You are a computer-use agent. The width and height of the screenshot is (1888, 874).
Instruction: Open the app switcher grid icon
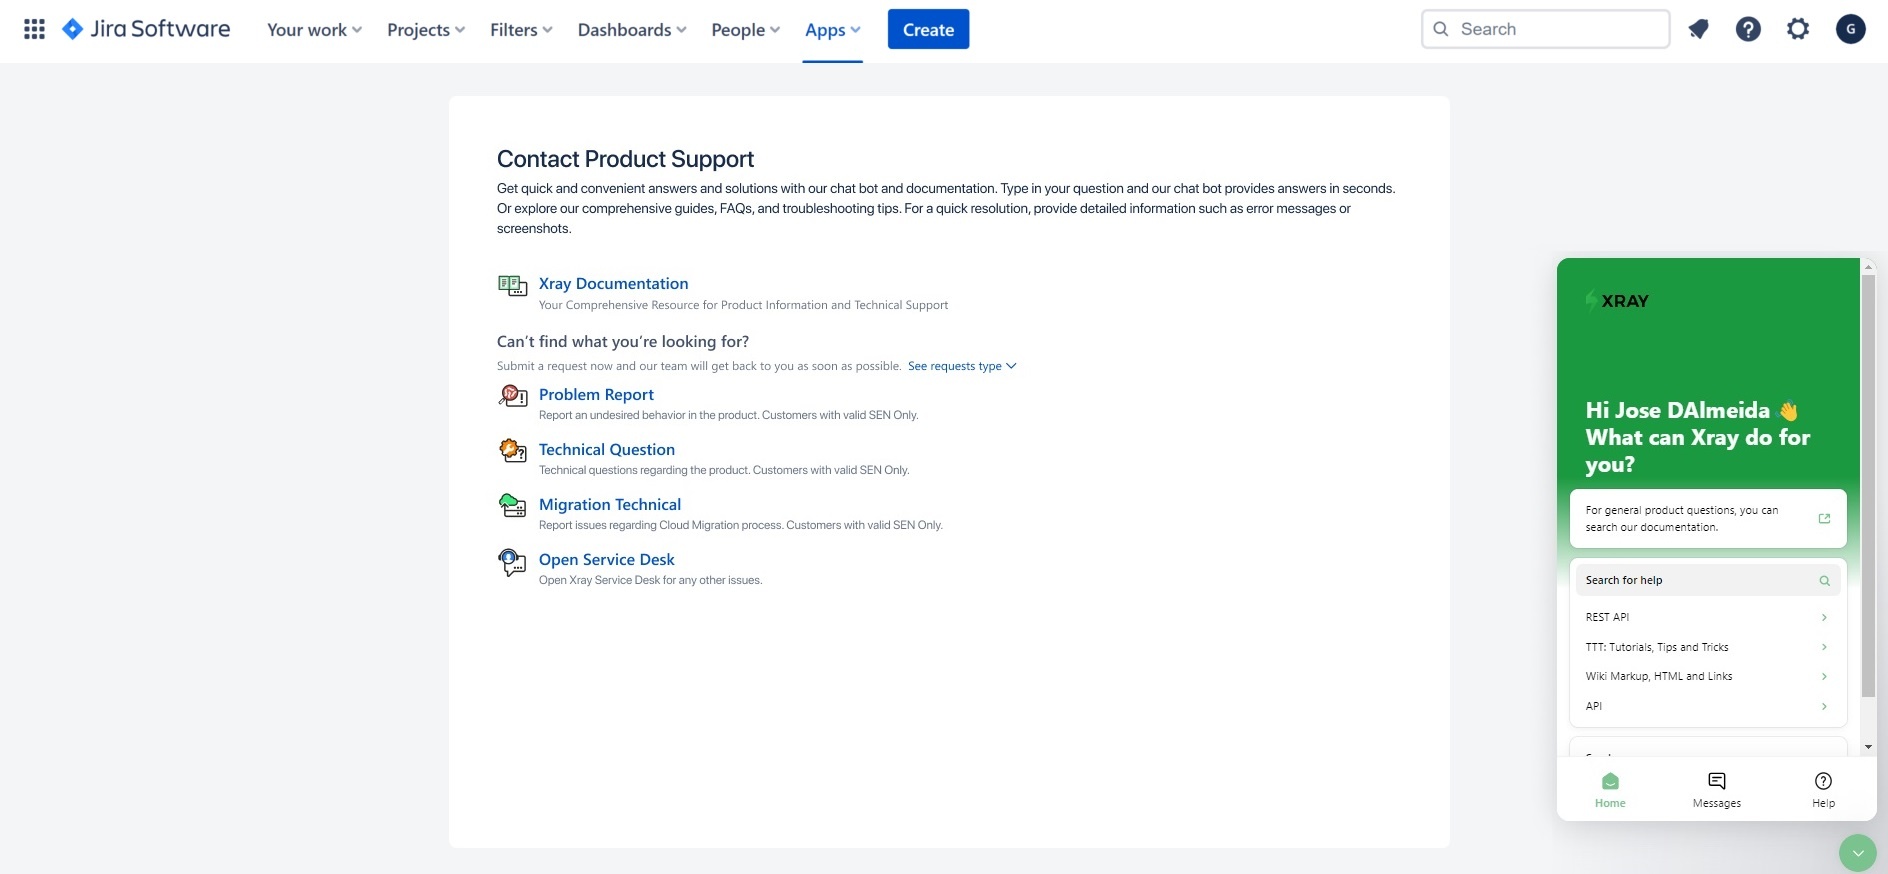[x=34, y=29]
